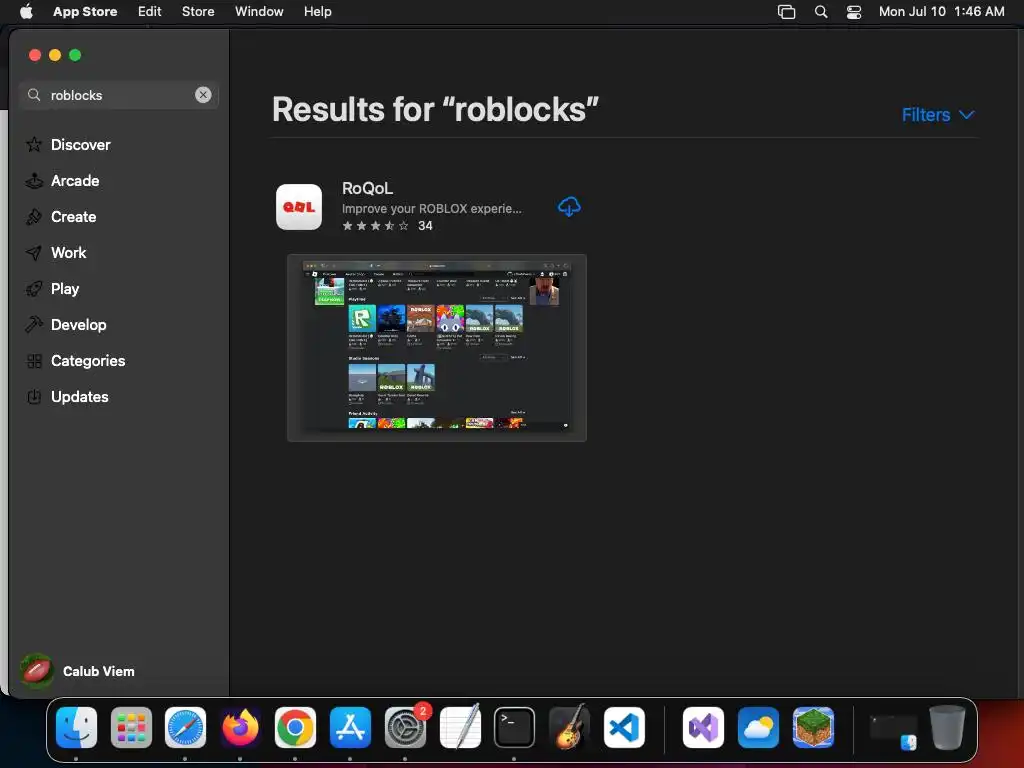Launch GarageBand from the Dock
The image size is (1024, 768).
pos(569,727)
